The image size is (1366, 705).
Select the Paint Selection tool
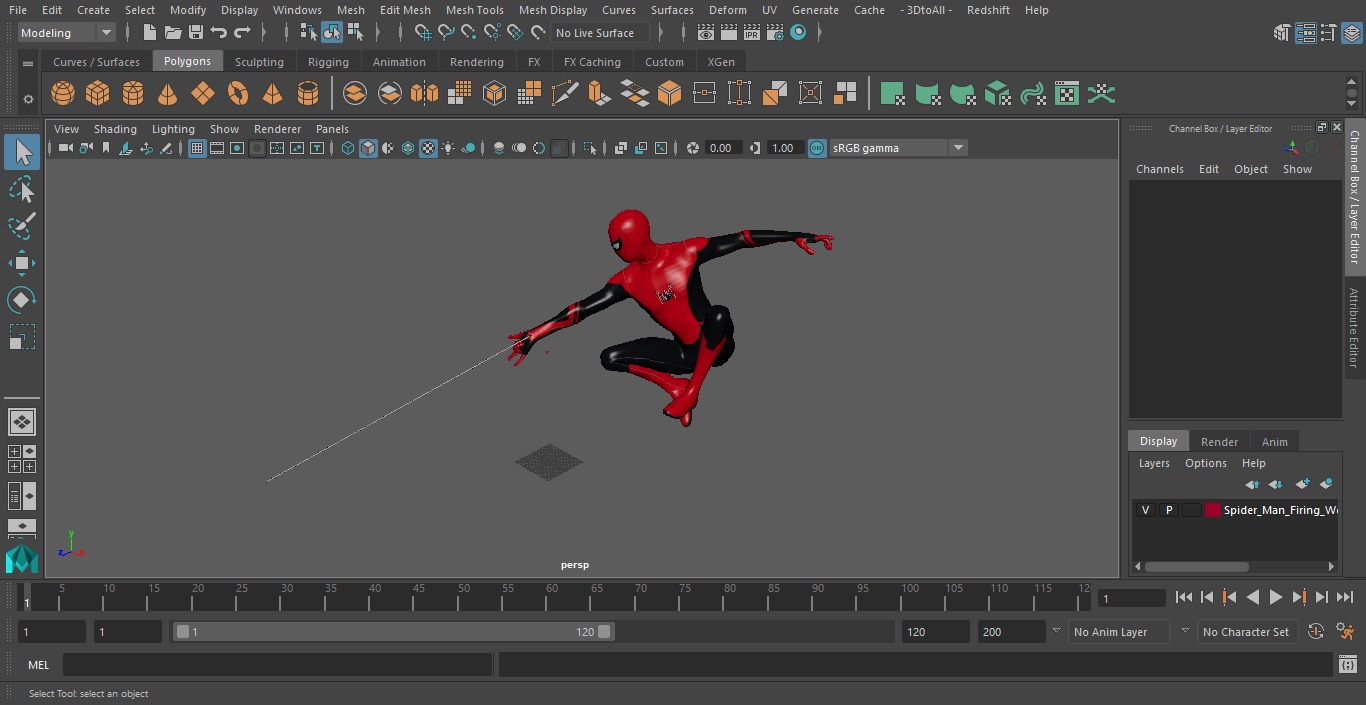pyautogui.click(x=22, y=226)
